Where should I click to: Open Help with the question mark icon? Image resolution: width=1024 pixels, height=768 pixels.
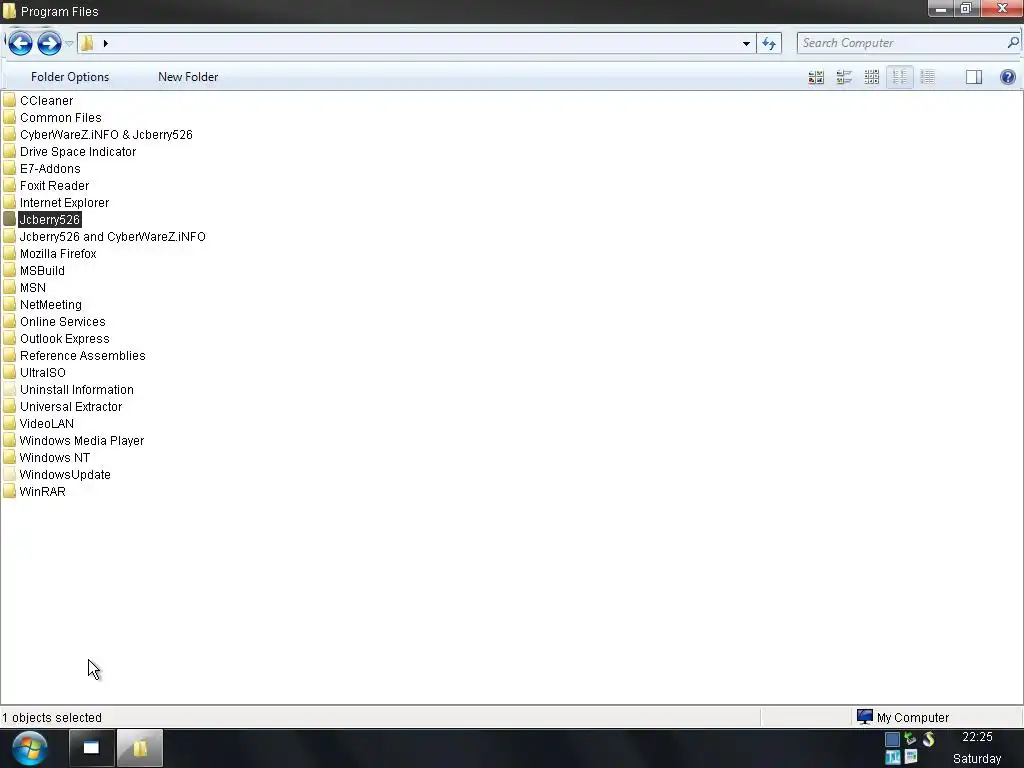click(x=1008, y=77)
